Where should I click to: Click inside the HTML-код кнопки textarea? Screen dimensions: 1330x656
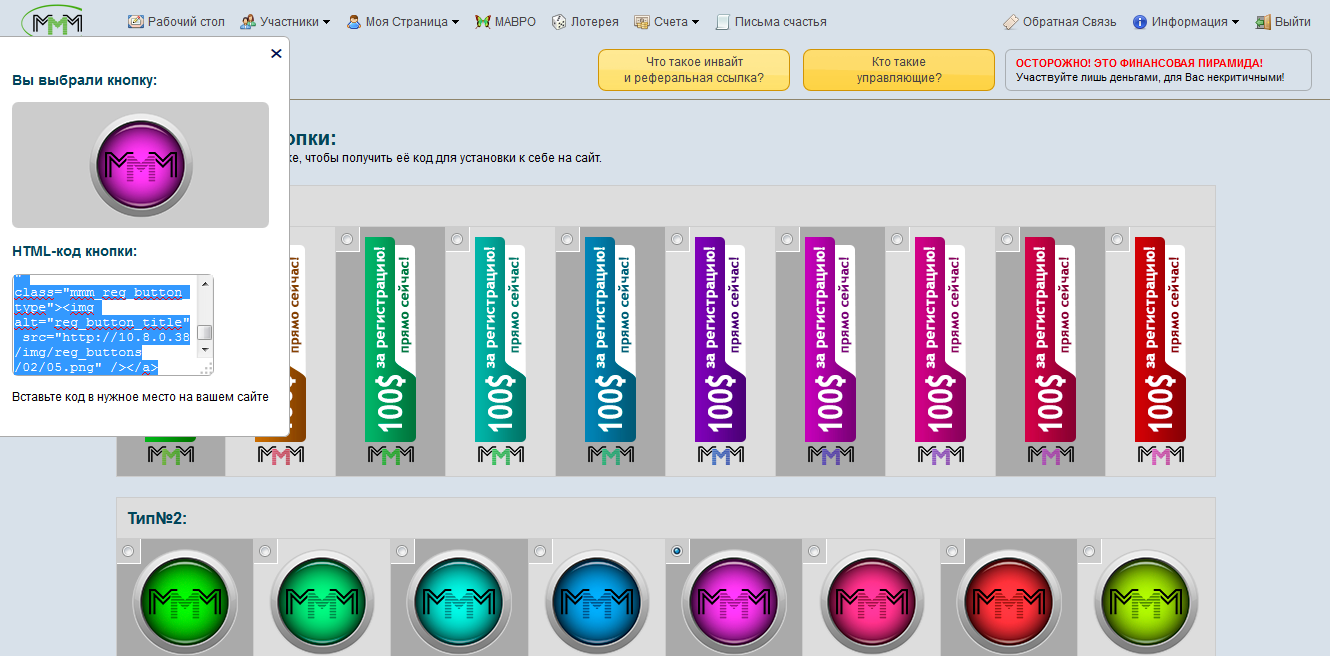coord(104,325)
